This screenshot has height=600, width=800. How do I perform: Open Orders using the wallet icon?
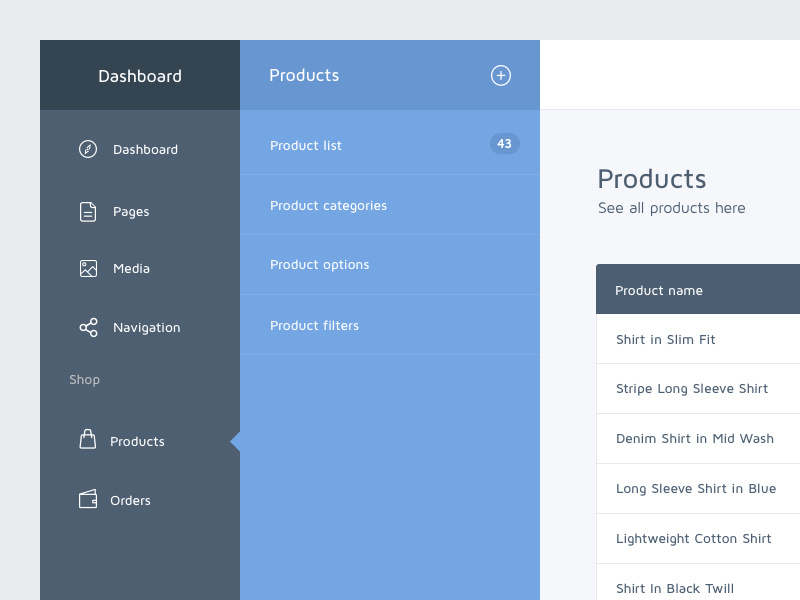click(89, 500)
